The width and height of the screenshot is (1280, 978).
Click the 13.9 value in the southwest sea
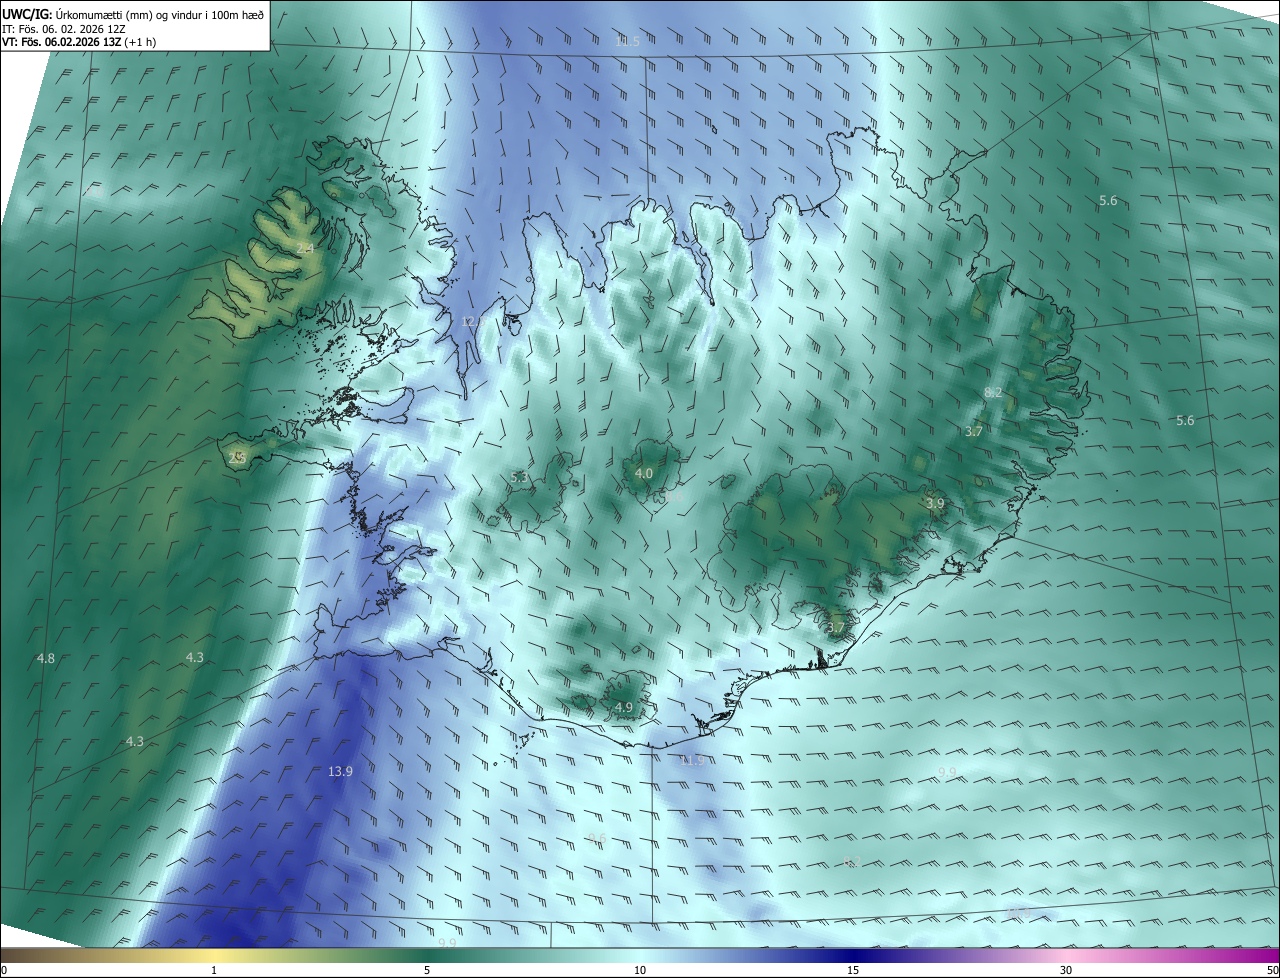pos(341,771)
